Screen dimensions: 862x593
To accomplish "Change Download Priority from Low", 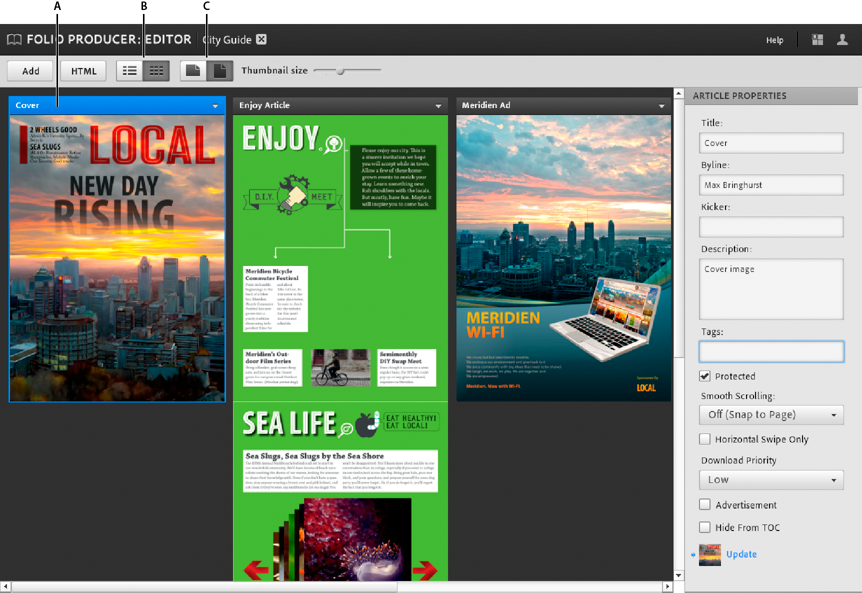I will (x=771, y=480).
